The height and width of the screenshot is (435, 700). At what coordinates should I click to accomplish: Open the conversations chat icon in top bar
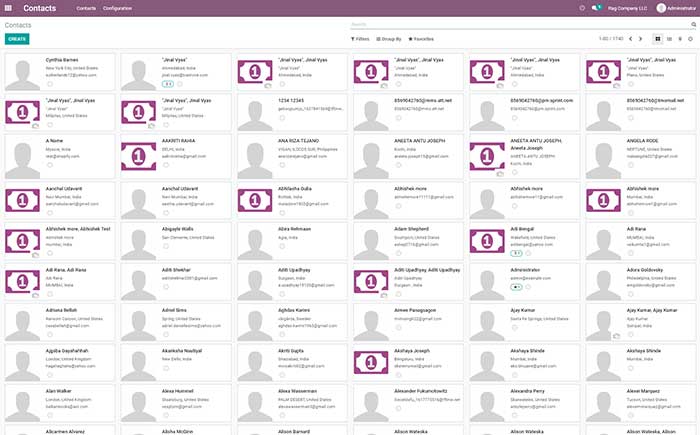[596, 8]
